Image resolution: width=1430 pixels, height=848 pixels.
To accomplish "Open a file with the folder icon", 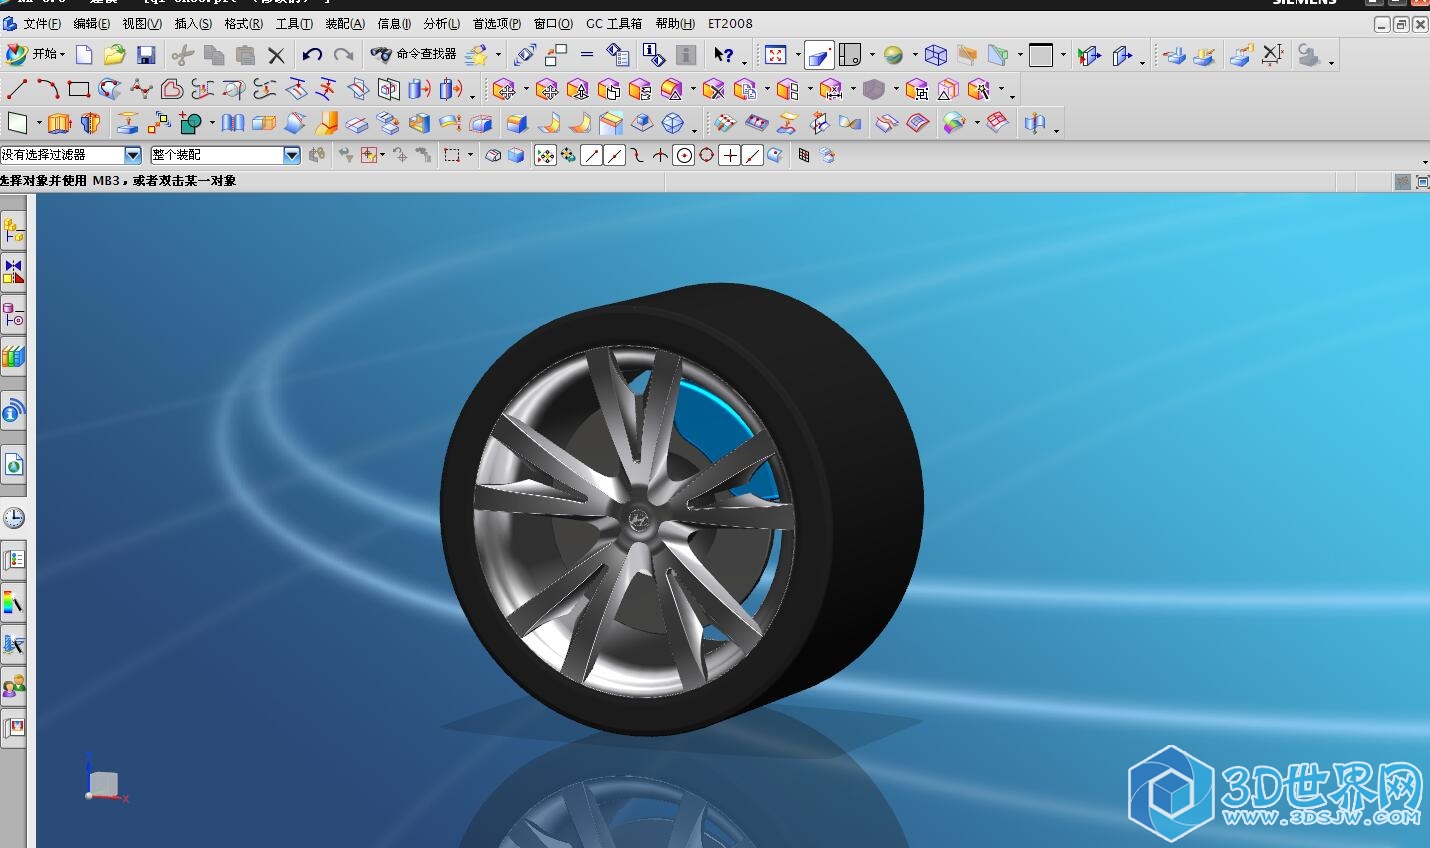I will (114, 55).
